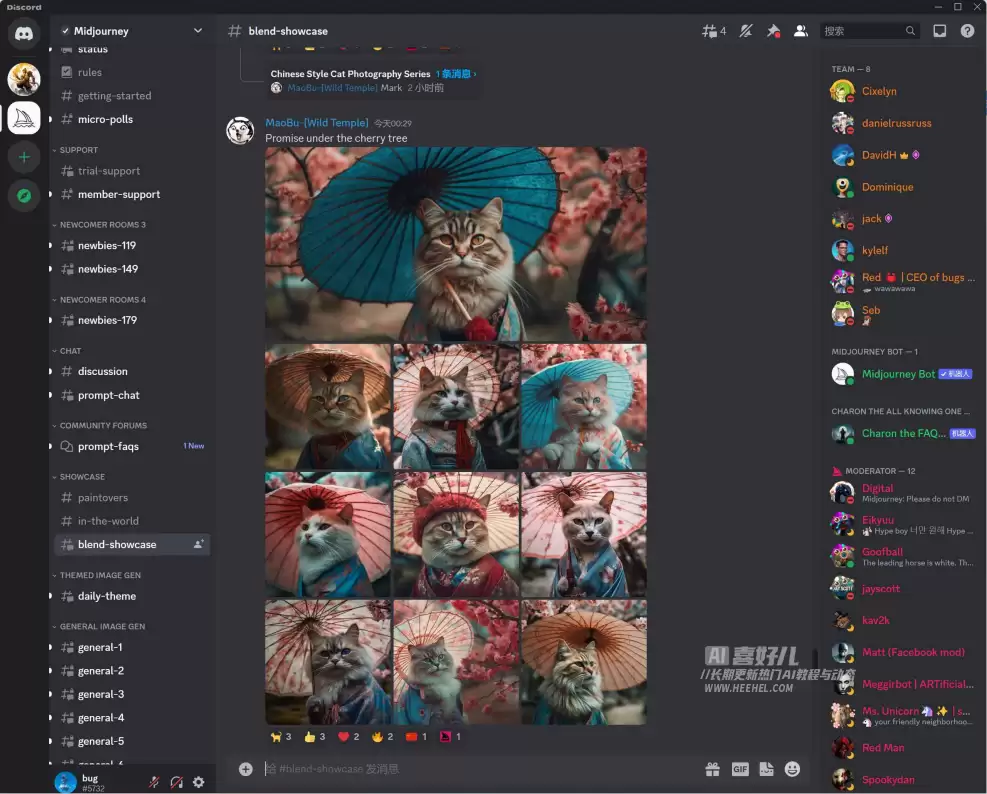Click MaoBu-[Wild Temple] username on message
The image size is (987, 794).
(x=317, y=123)
